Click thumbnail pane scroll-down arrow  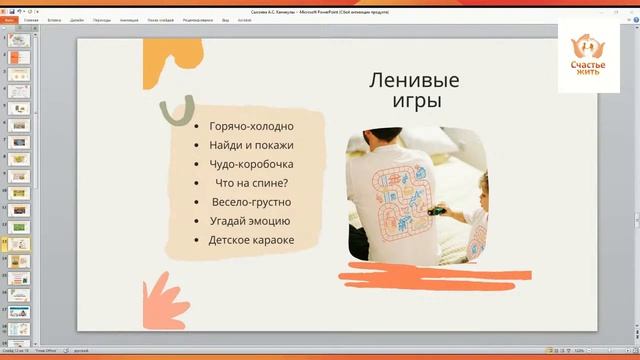coord(35,344)
